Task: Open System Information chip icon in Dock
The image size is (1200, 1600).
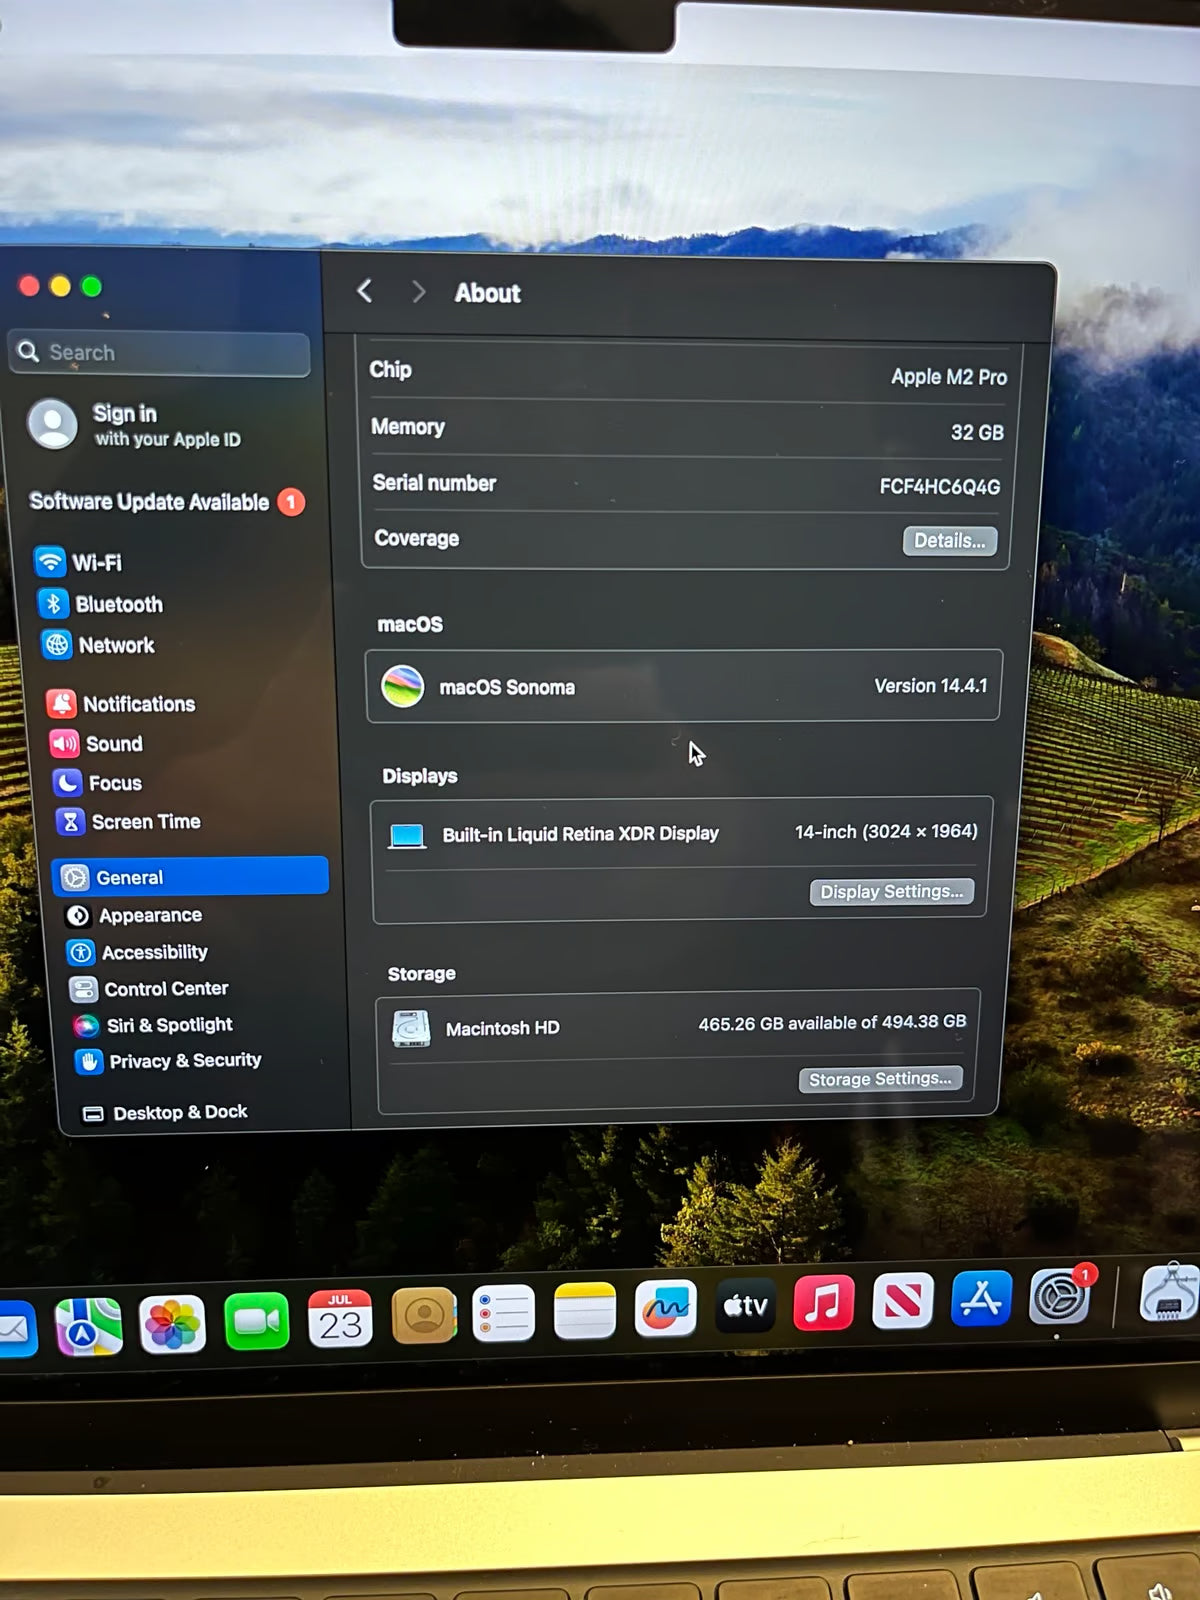Action: 1170,1293
